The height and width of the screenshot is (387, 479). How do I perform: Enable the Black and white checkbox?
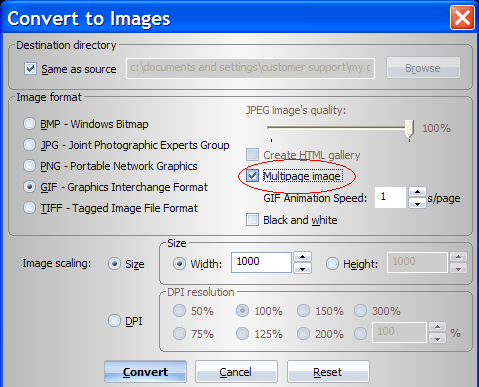pos(252,220)
